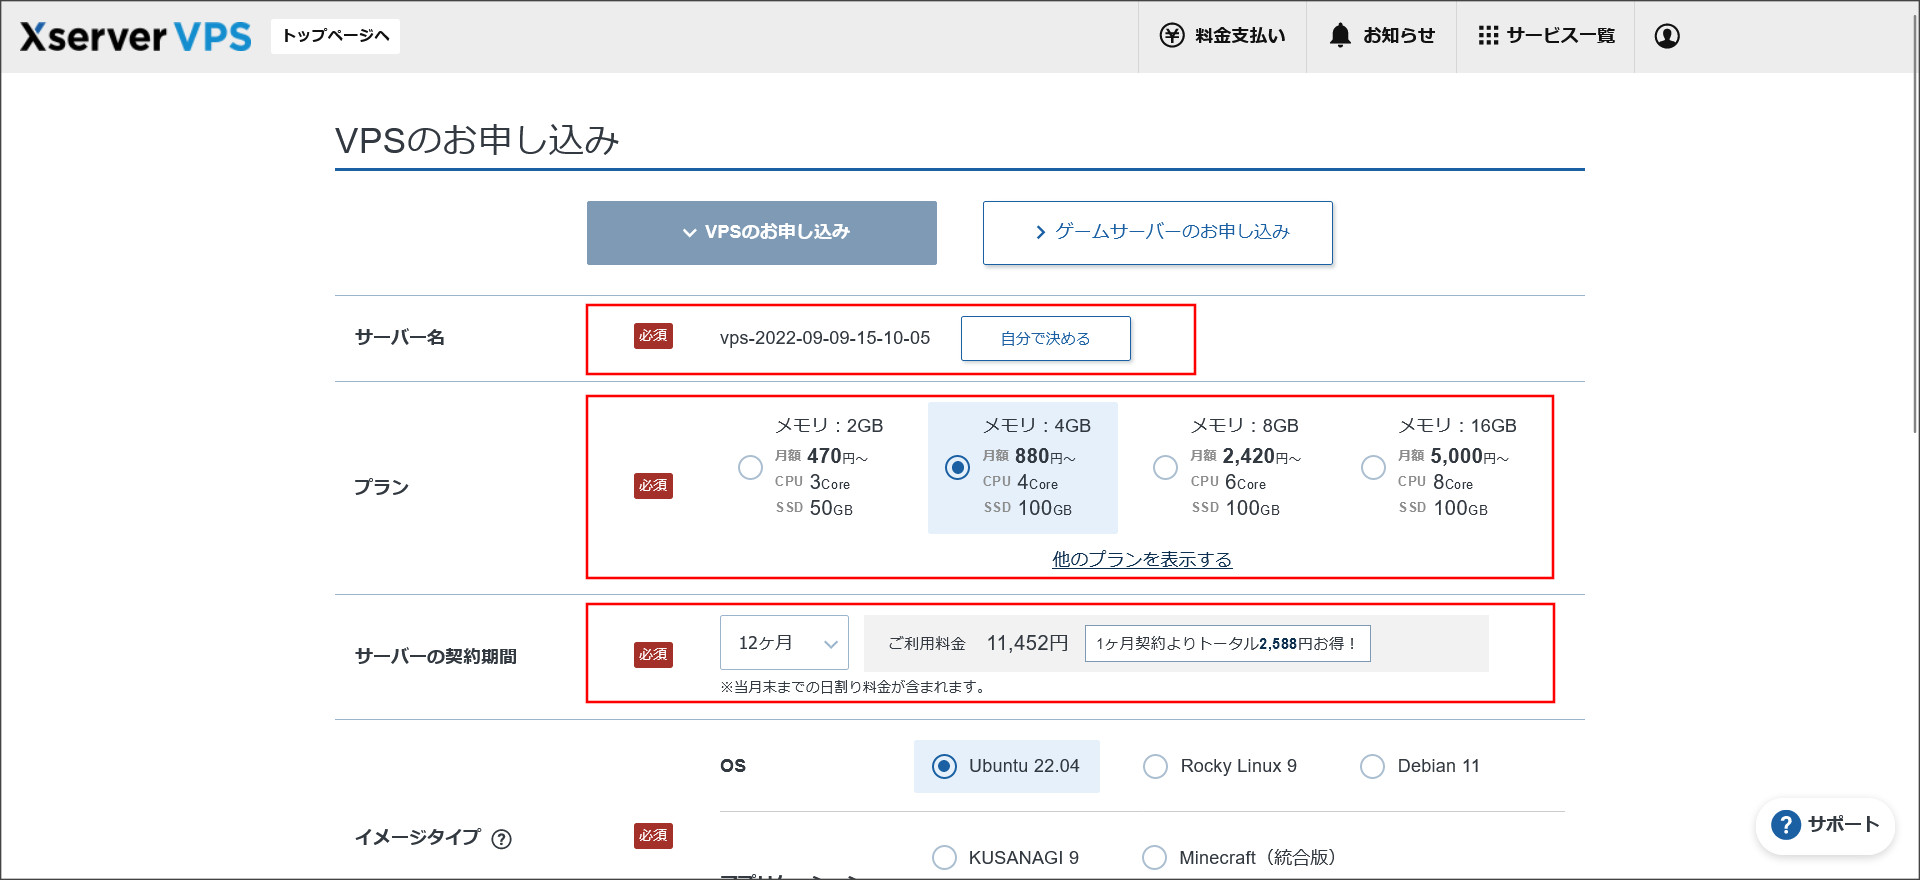
Task: Click the support question mark icon
Action: 1786,825
